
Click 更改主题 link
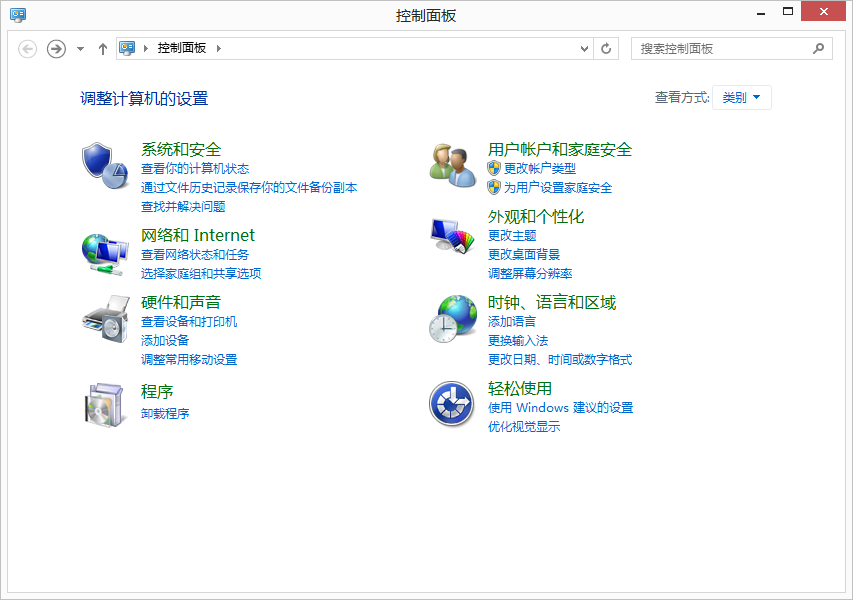point(512,236)
